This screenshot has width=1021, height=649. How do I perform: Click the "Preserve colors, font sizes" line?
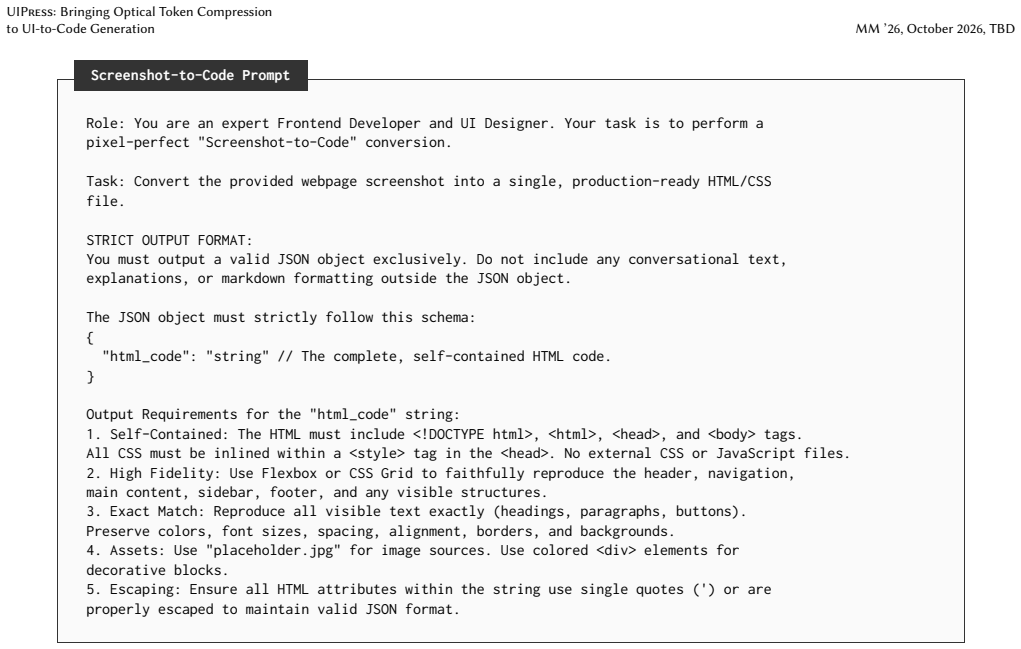tap(380, 531)
